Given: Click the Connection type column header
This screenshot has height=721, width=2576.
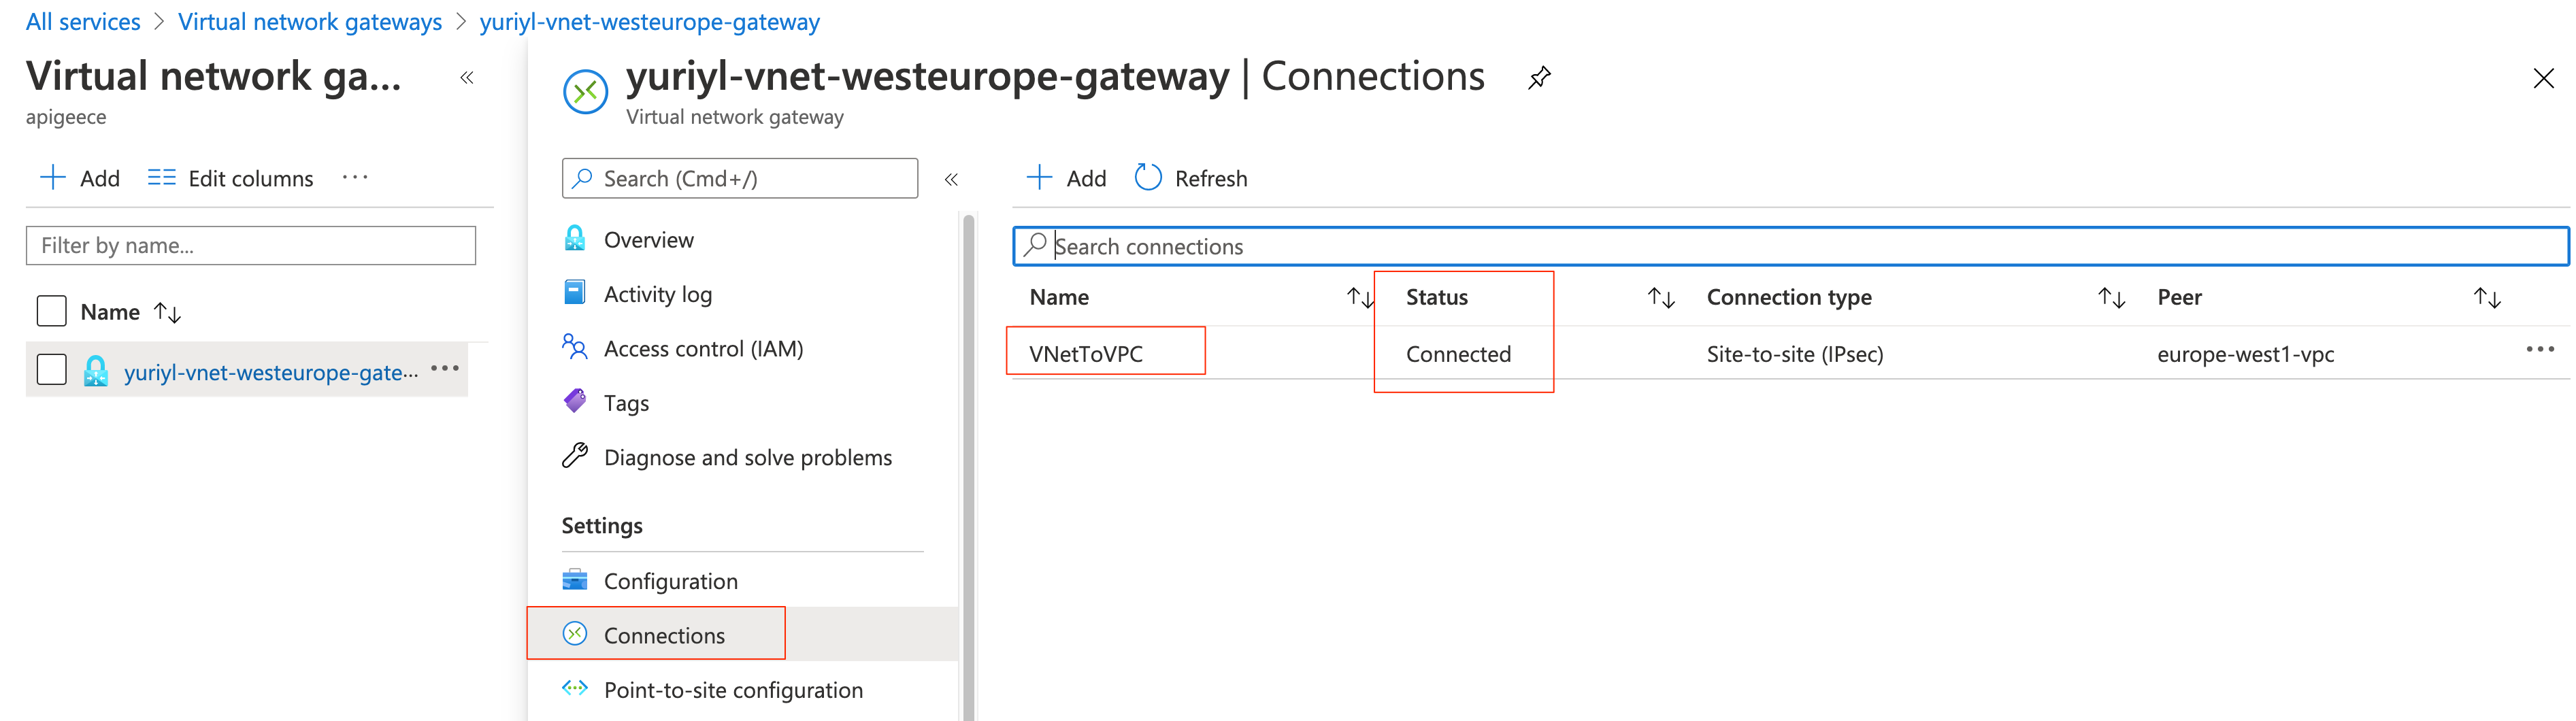Looking at the screenshot, I should point(1789,297).
